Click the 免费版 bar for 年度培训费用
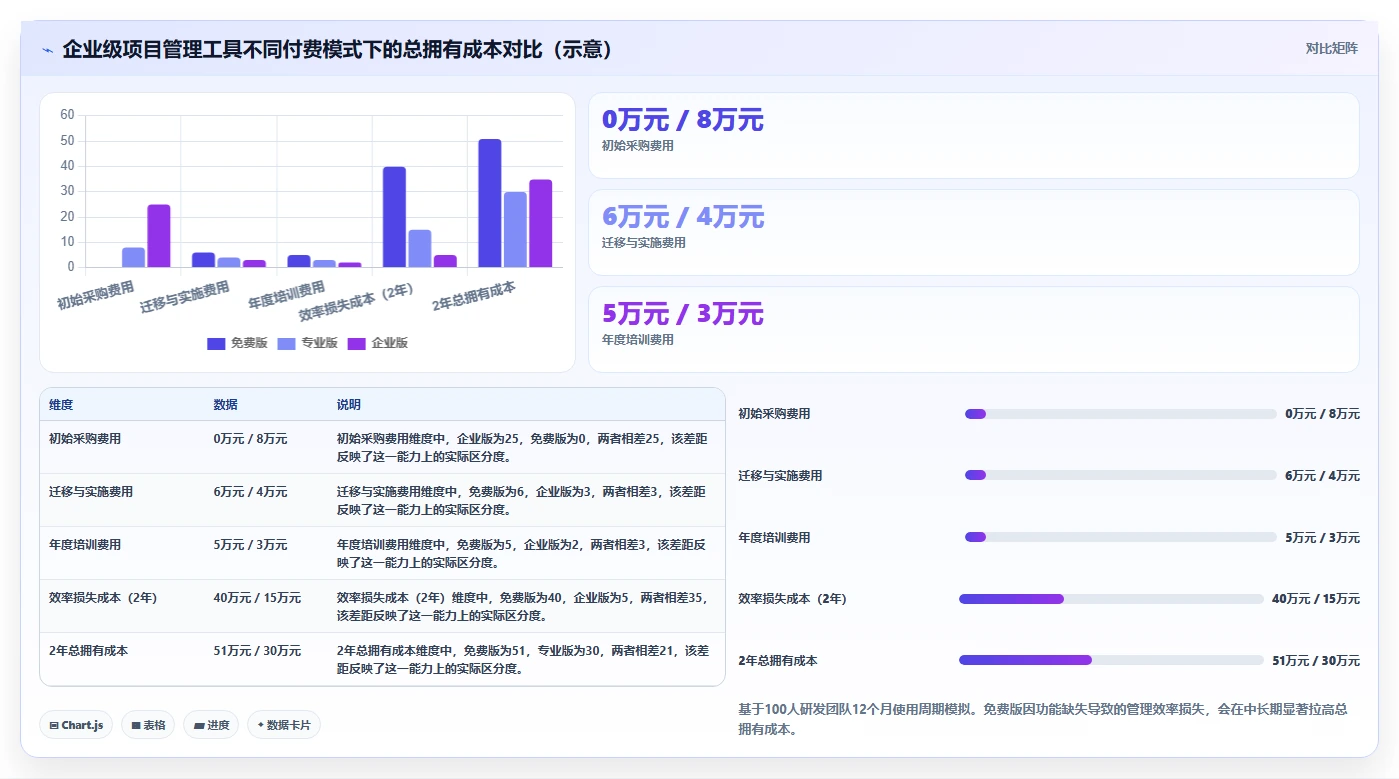The height and width of the screenshot is (779, 1399). click(x=299, y=261)
